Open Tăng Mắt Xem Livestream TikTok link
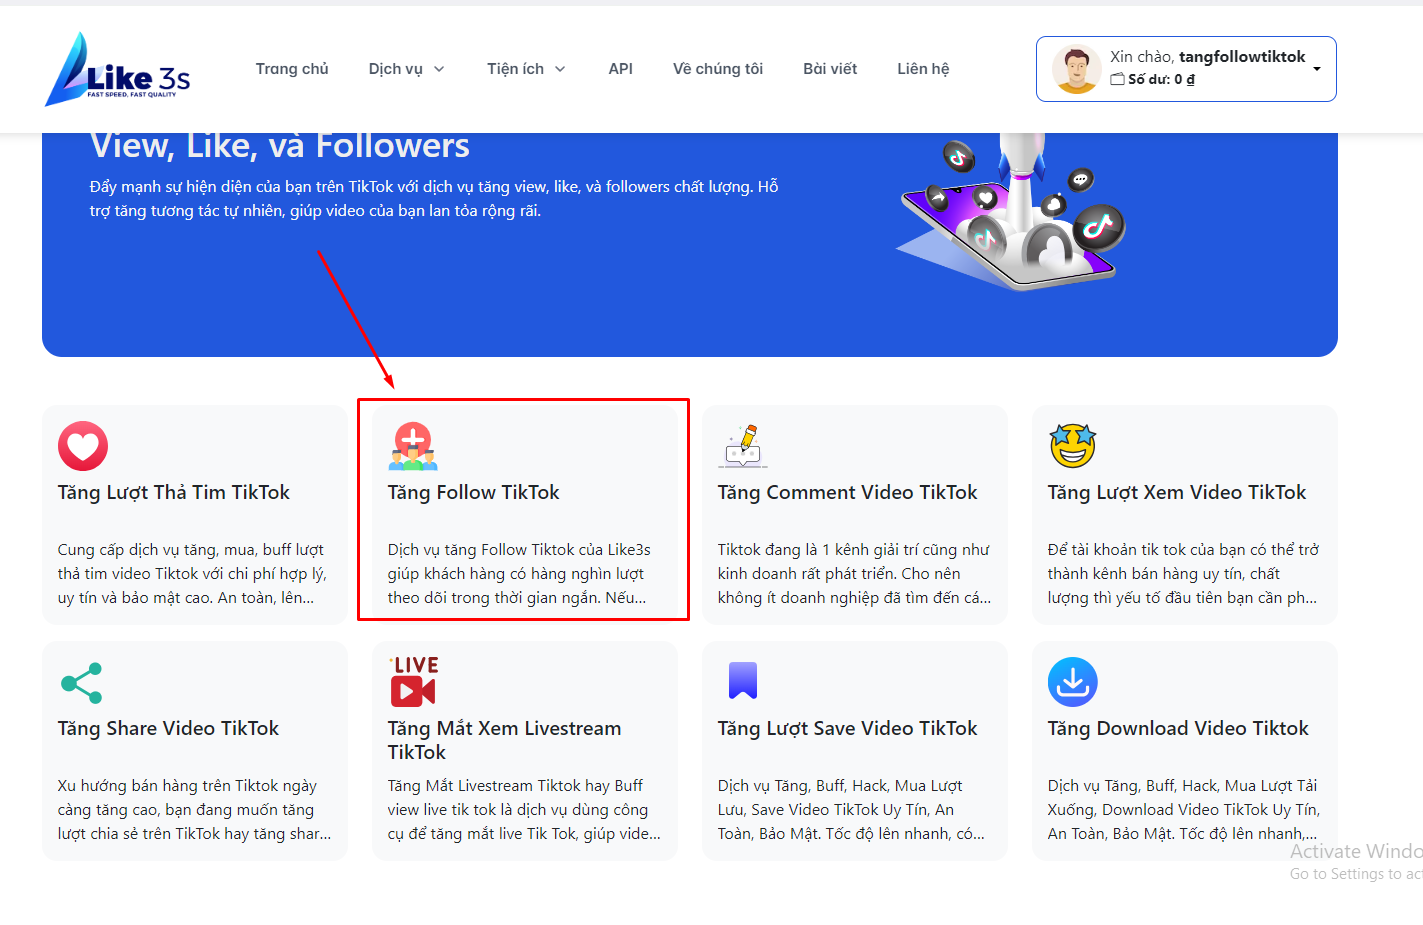The image size is (1423, 925). click(x=505, y=740)
